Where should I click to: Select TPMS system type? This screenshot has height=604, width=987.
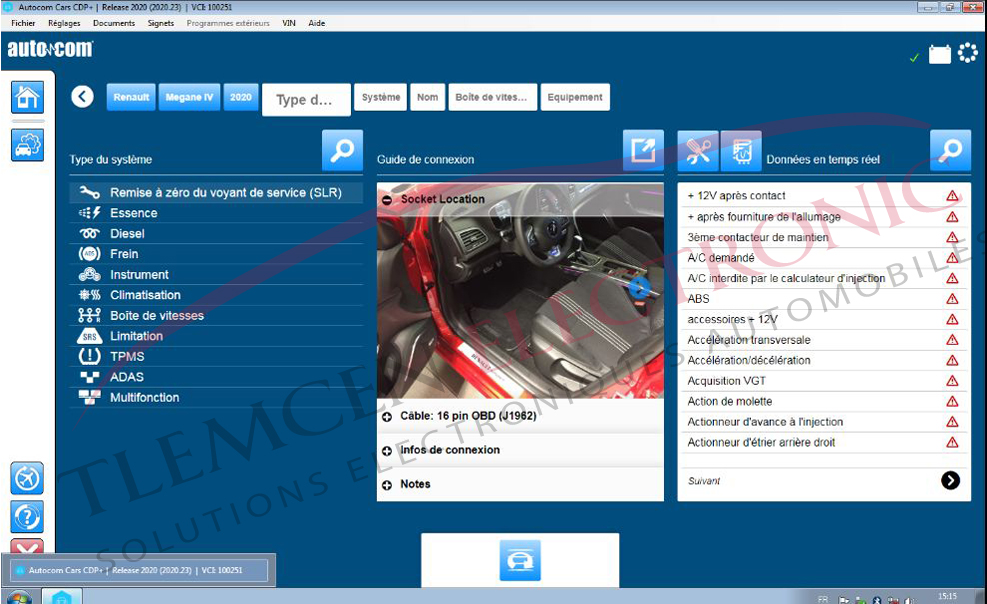[217, 357]
